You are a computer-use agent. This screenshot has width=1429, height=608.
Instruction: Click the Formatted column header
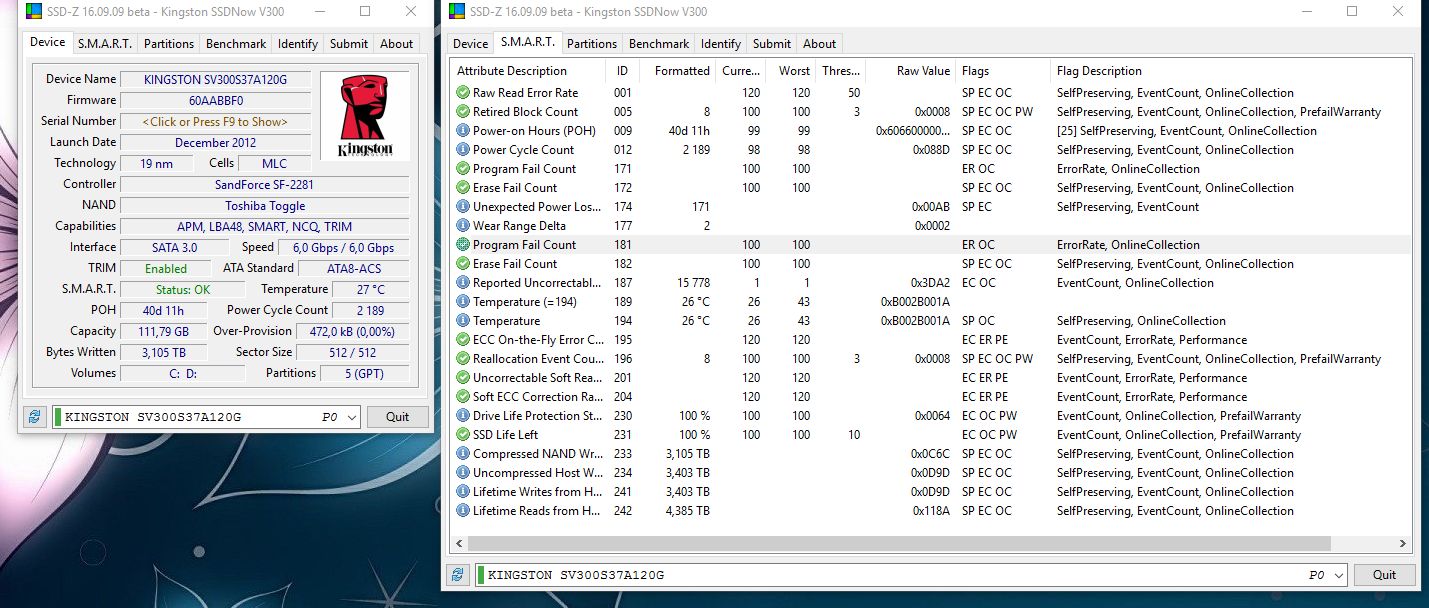pyautogui.click(x=677, y=71)
